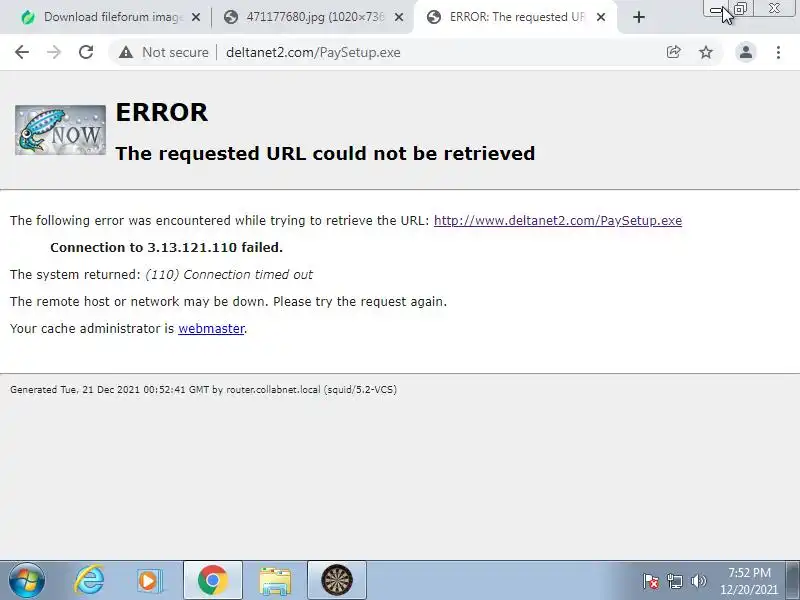Open the Chrome profile avatar
The height and width of the screenshot is (600, 800).
point(745,52)
